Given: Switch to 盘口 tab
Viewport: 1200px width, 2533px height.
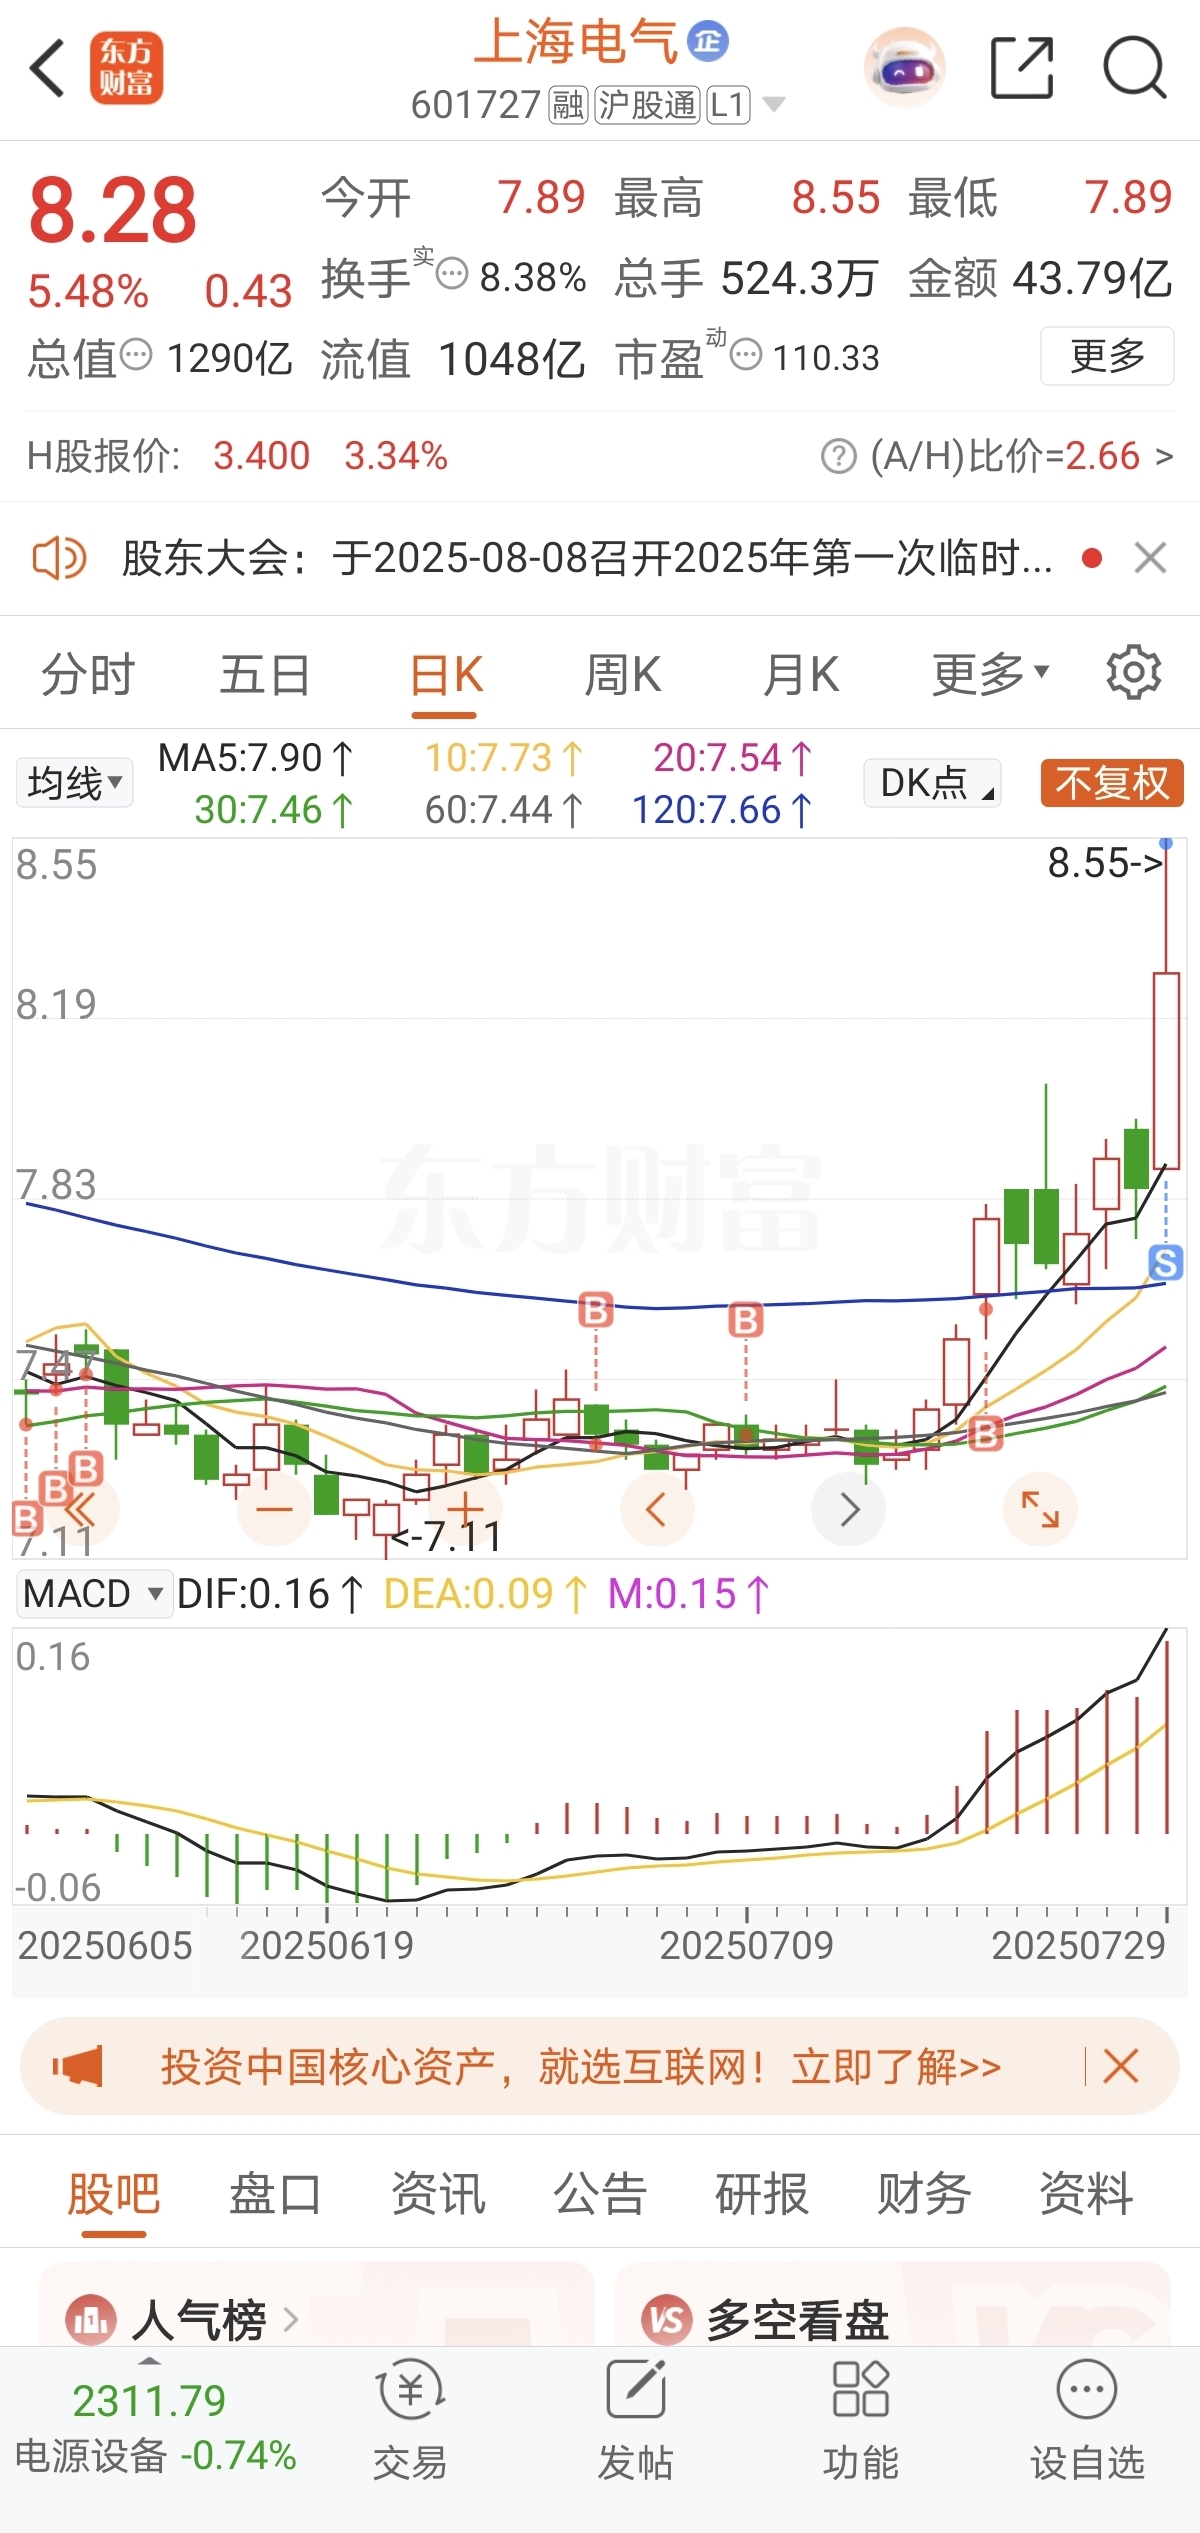Looking at the screenshot, I should click(275, 2194).
